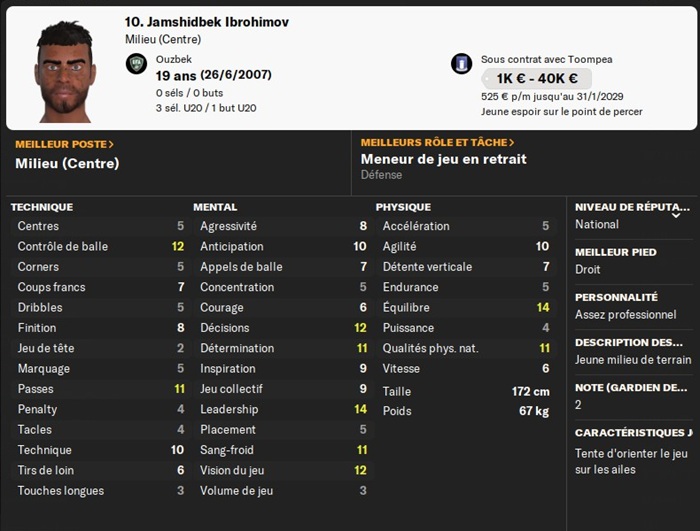Open the player face portrait
The image size is (700, 531).
(64, 70)
